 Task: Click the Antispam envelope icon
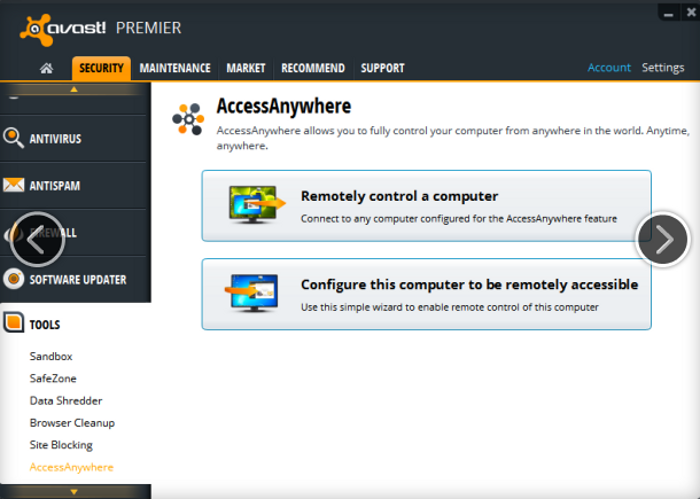tap(13, 185)
